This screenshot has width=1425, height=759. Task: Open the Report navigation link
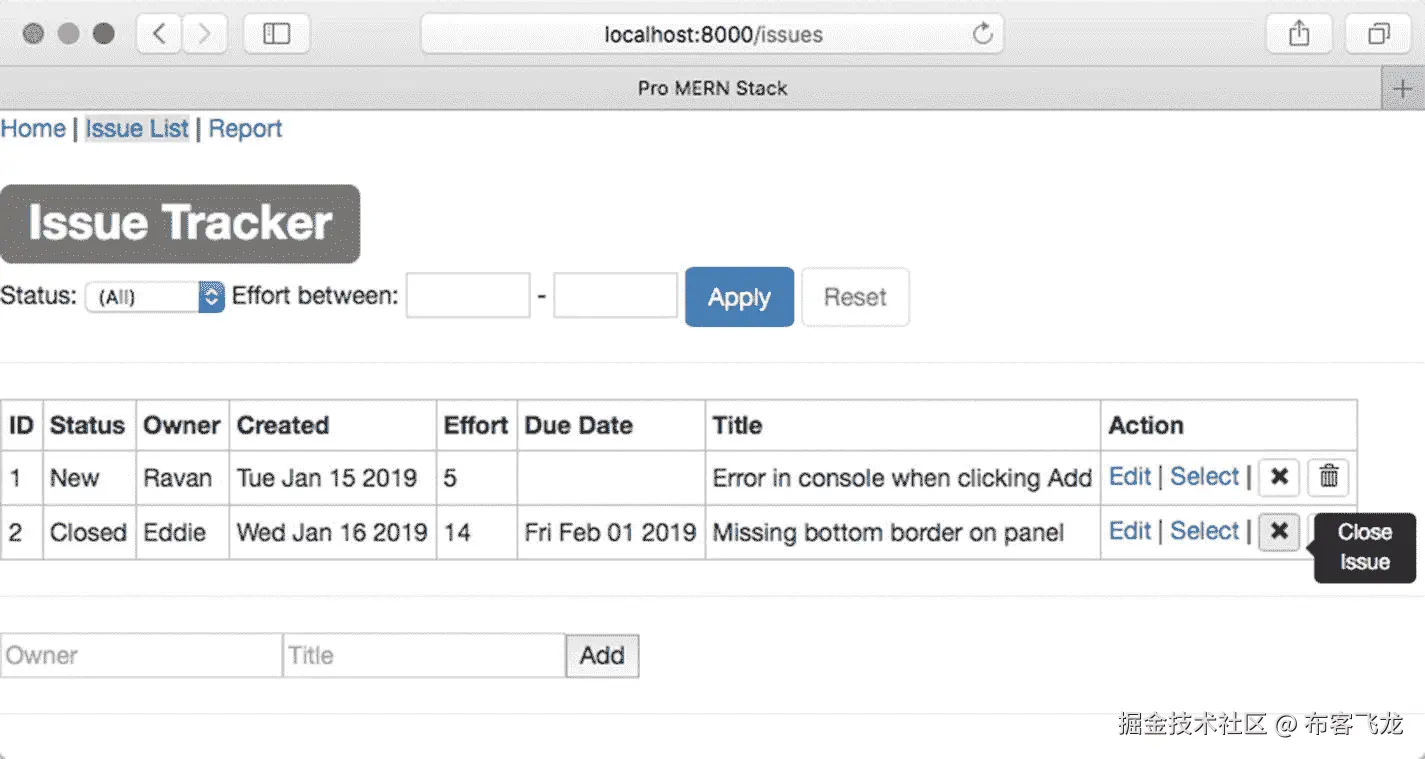(245, 129)
